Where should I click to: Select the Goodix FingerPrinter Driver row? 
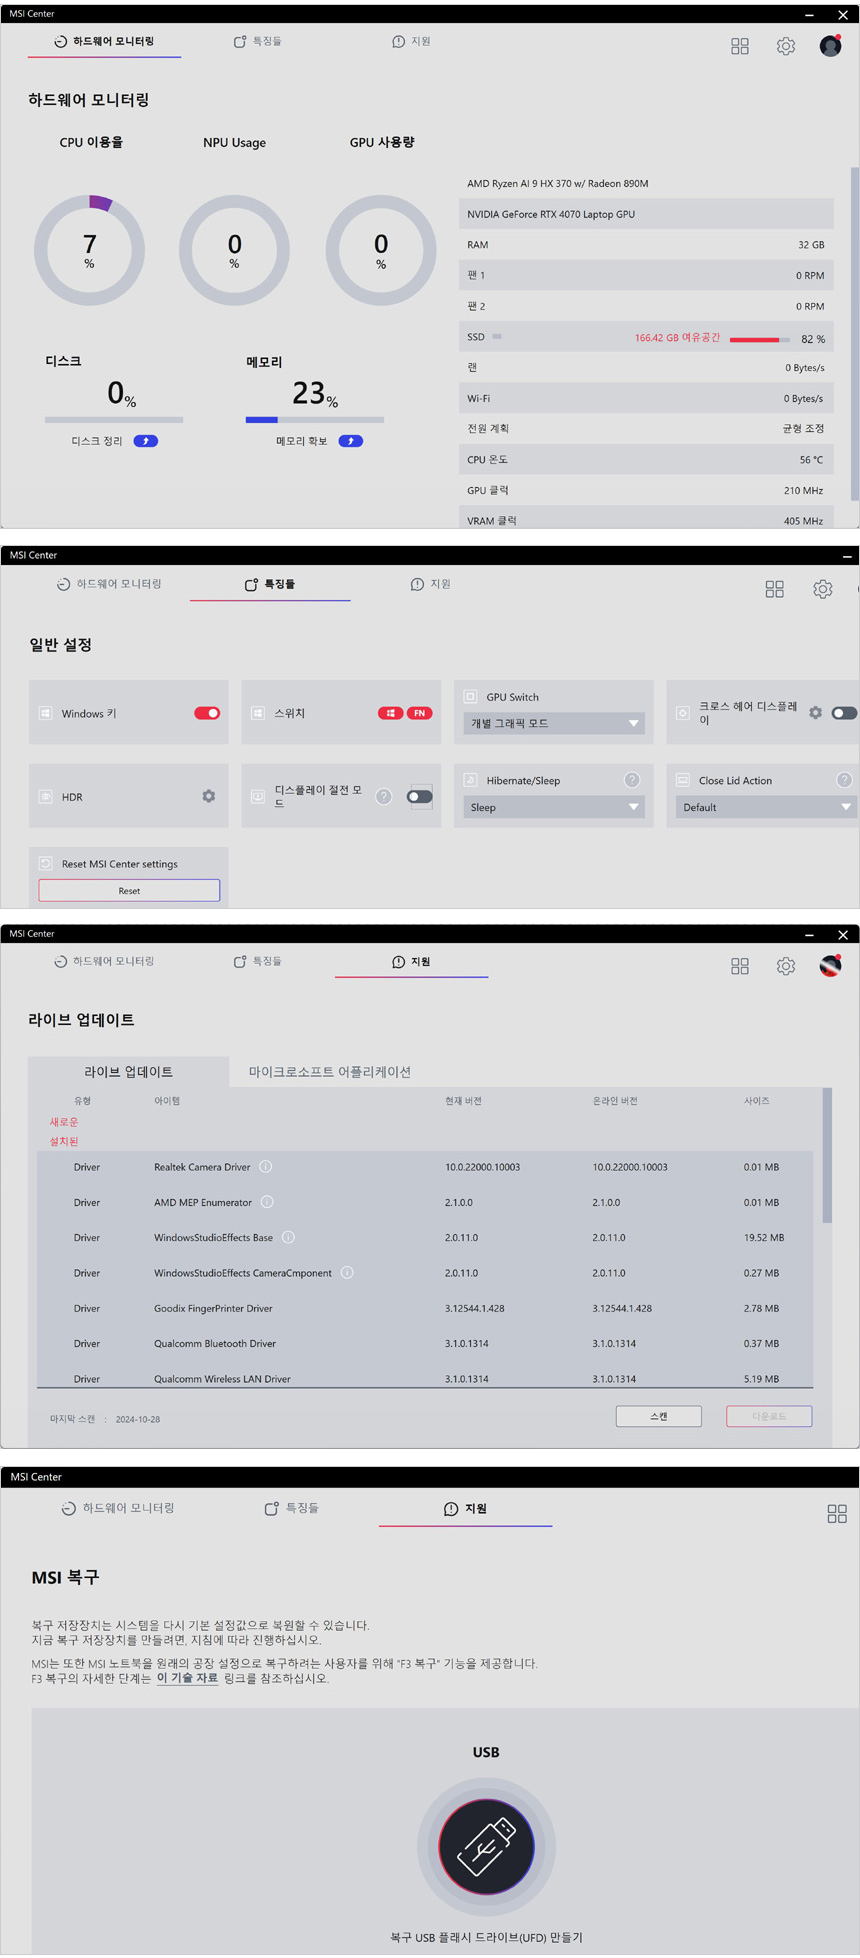click(x=425, y=1308)
